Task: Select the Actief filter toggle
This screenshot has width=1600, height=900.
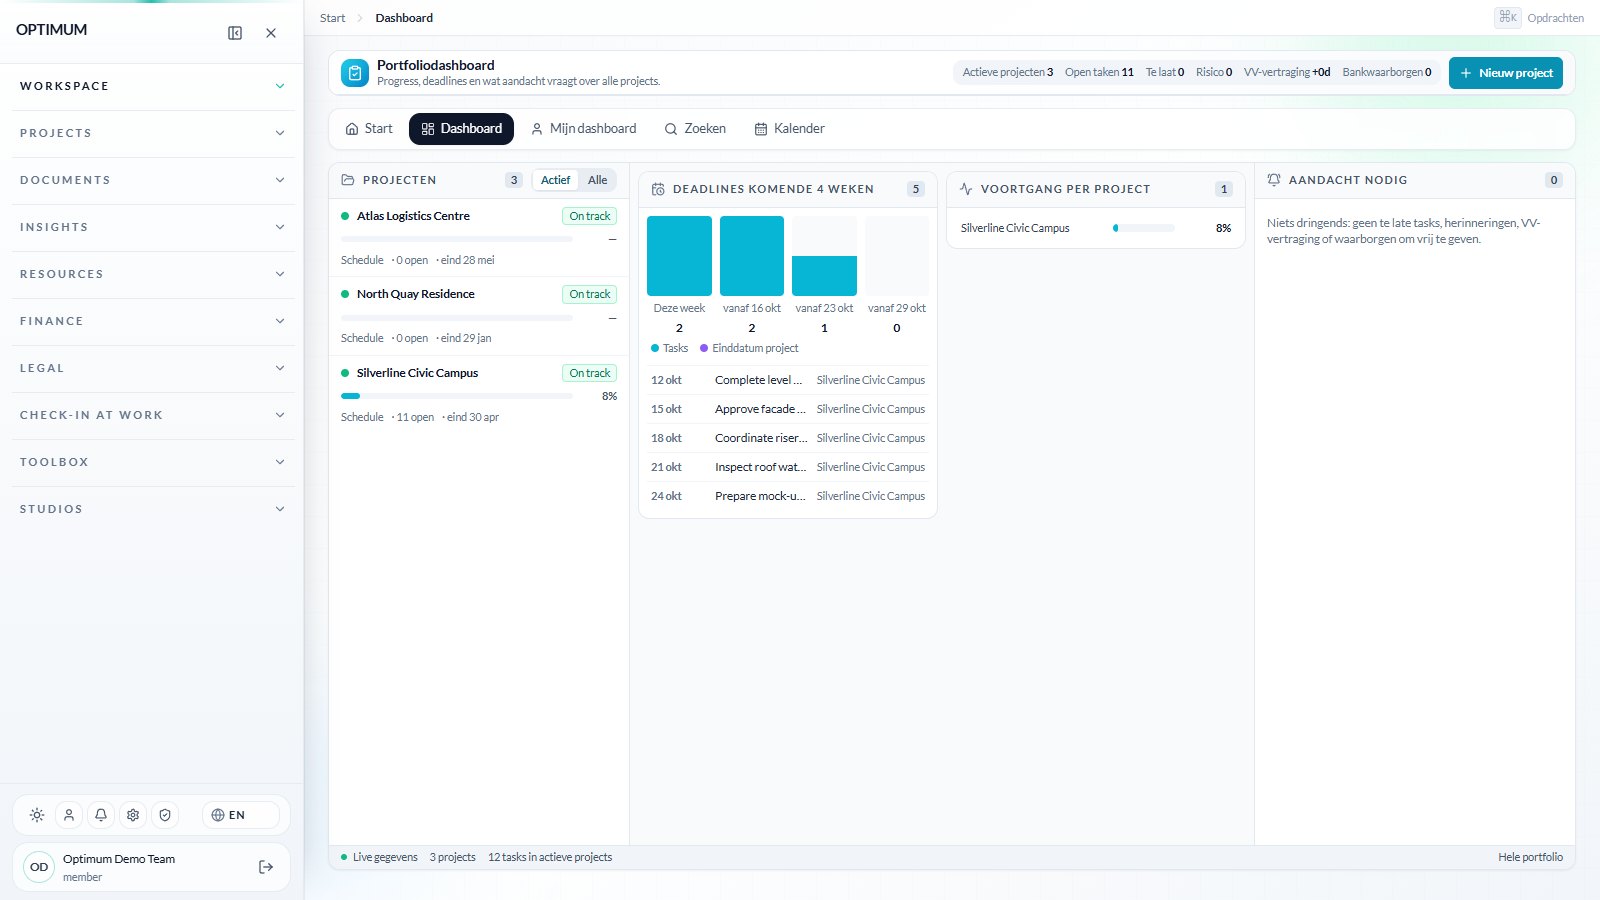Action: 555,180
